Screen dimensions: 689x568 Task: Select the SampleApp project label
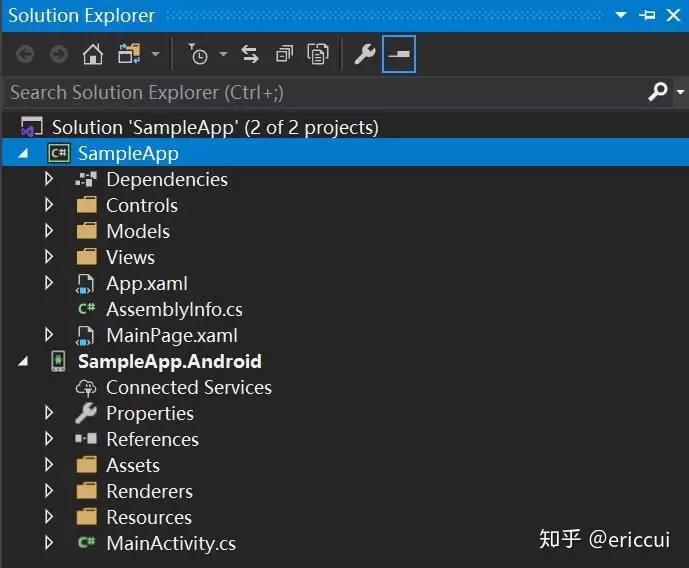(128, 153)
